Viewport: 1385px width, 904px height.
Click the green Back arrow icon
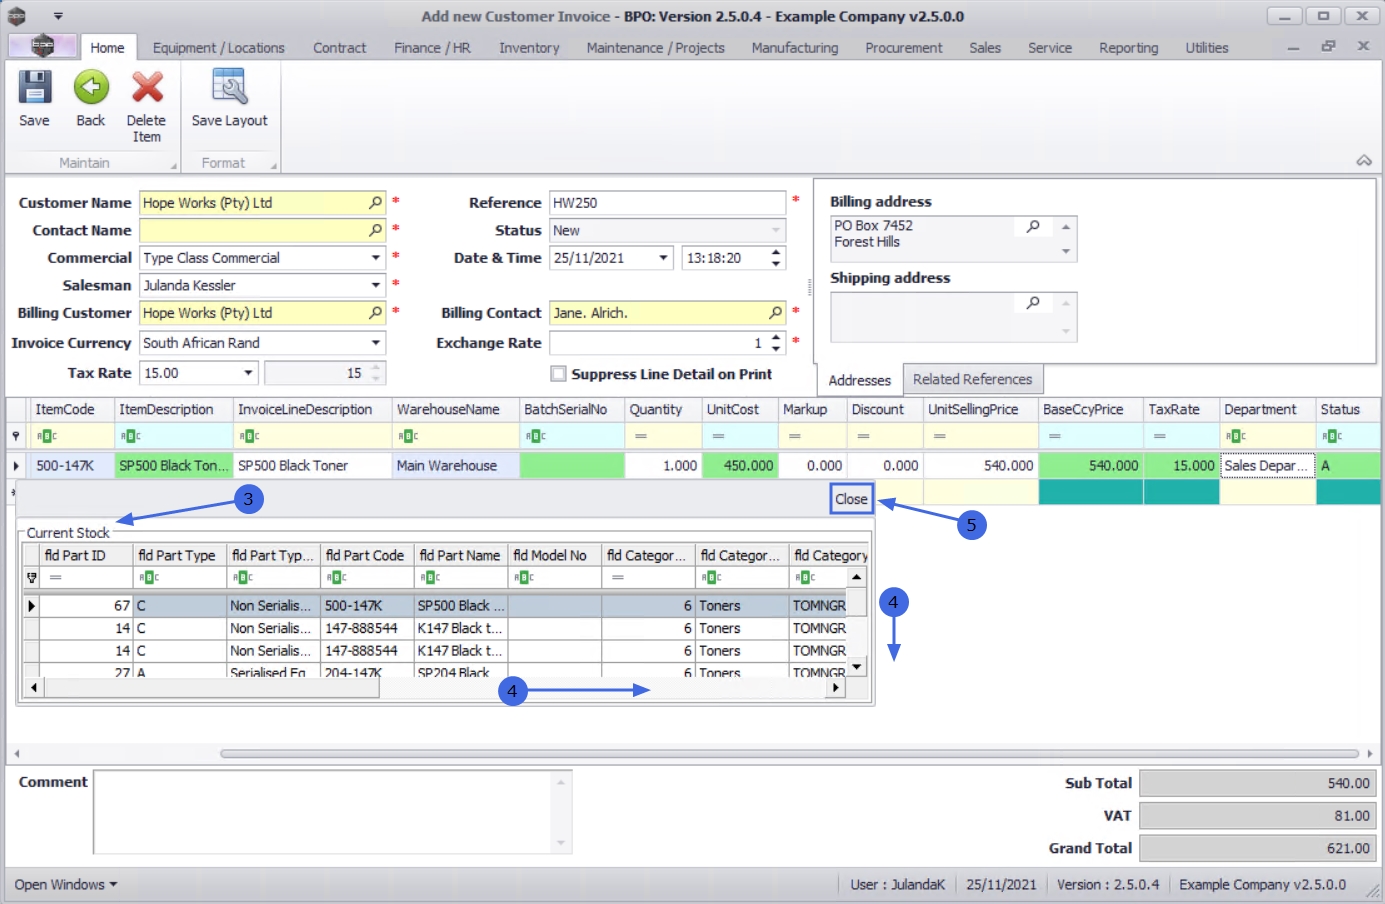point(91,88)
